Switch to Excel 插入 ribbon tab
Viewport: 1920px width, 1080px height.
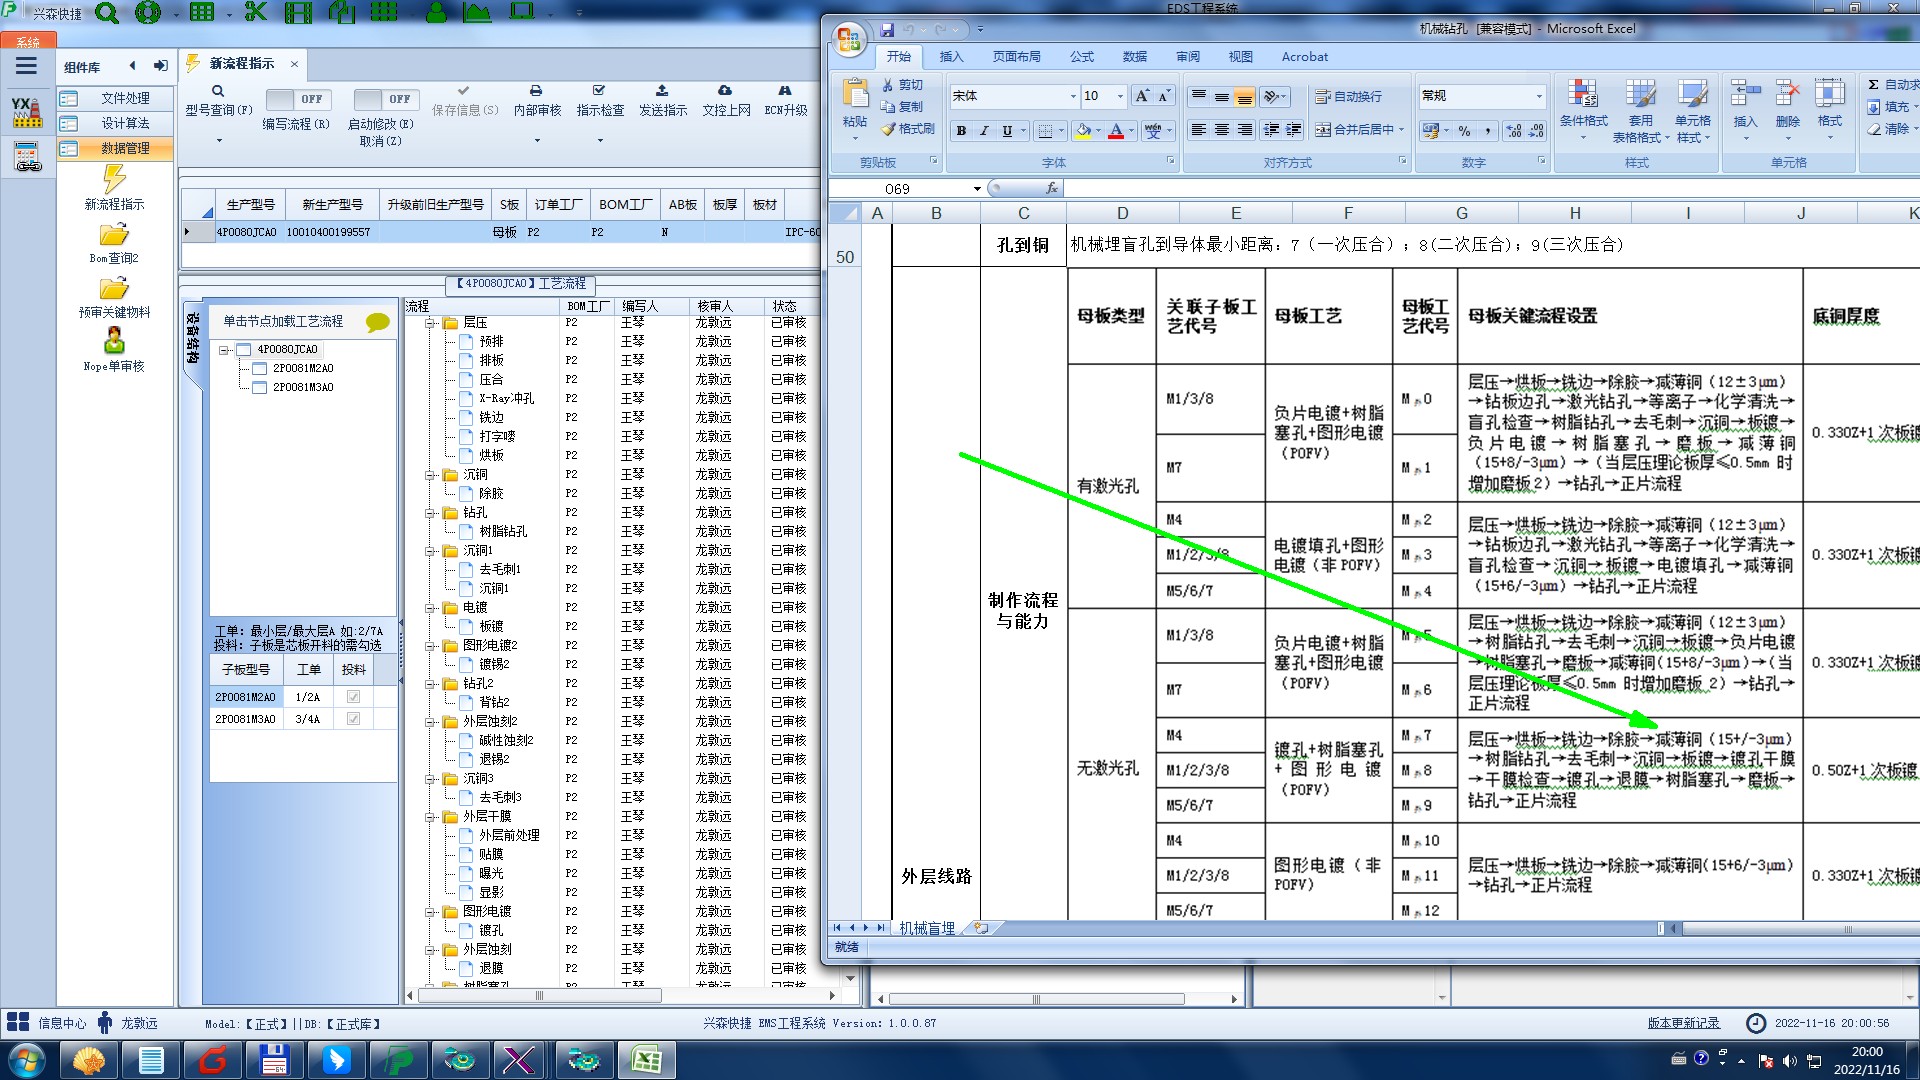[x=951, y=57]
